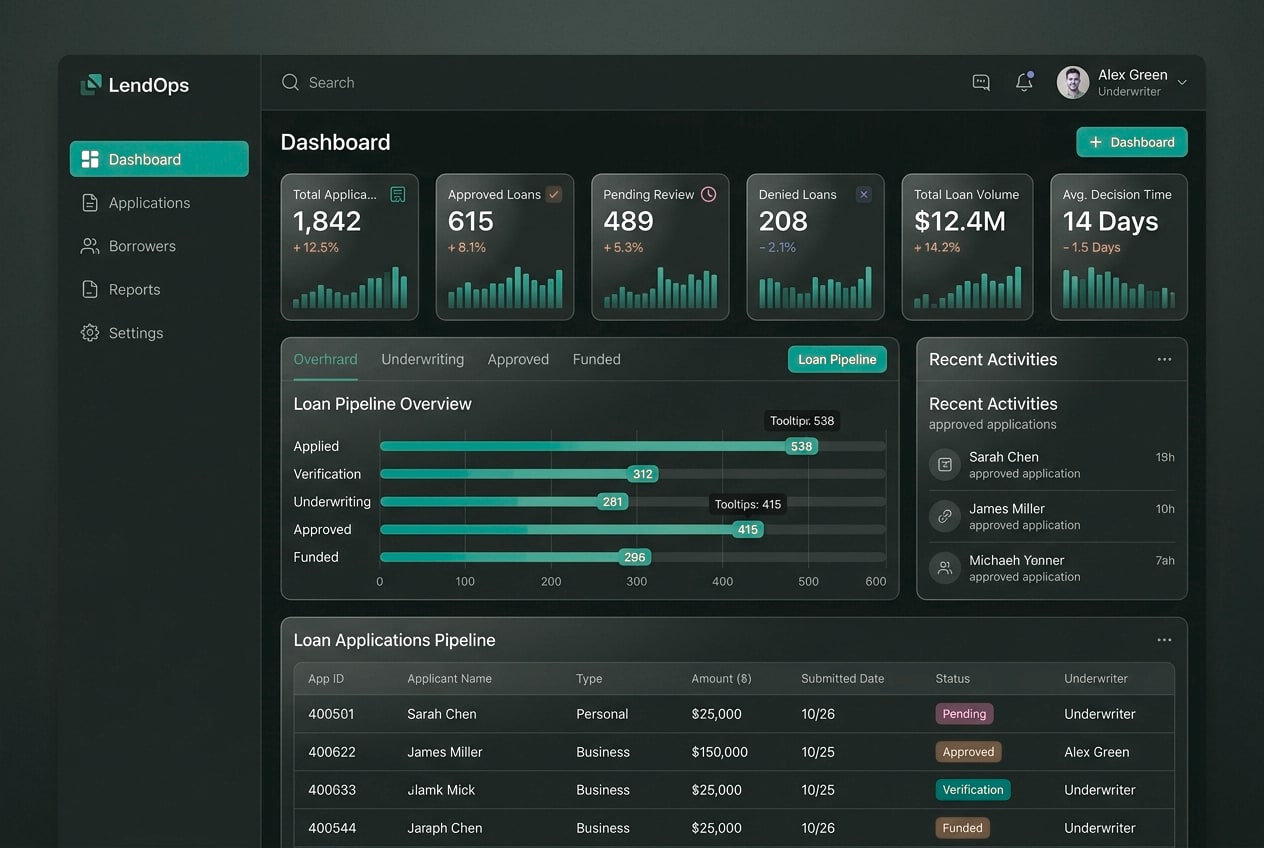Click the Denied Loans X icon

864,194
